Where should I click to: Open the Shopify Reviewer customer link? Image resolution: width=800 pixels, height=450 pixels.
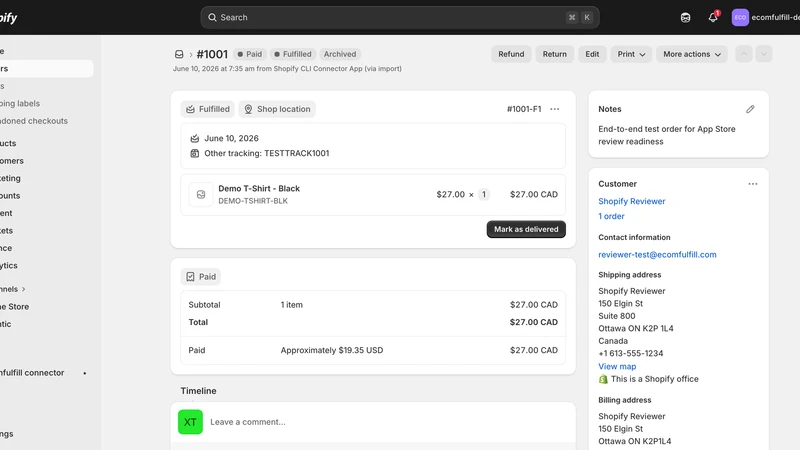tap(632, 201)
